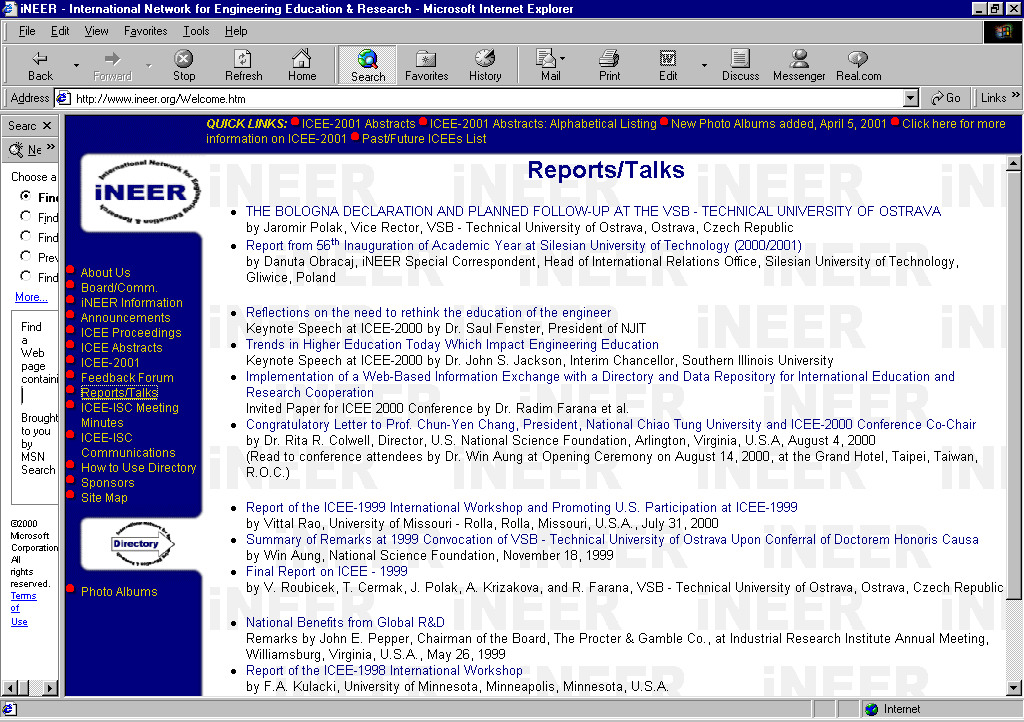
Task: Open the Forward button dropdown arrow
Action: [x=148, y=65]
